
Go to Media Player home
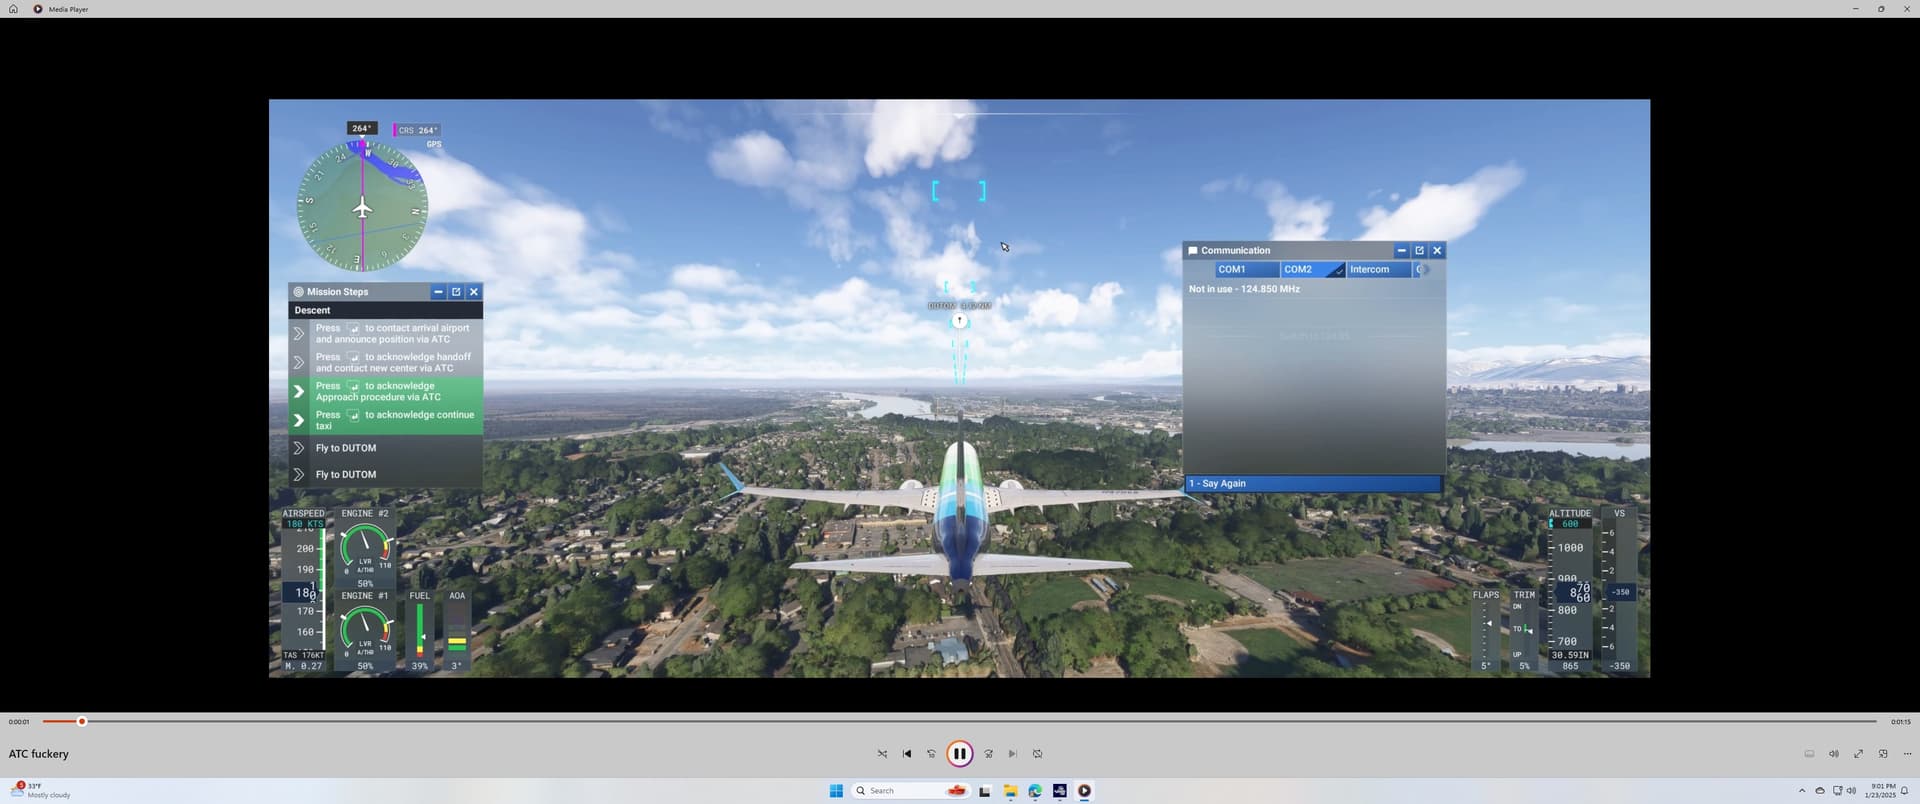(x=13, y=9)
